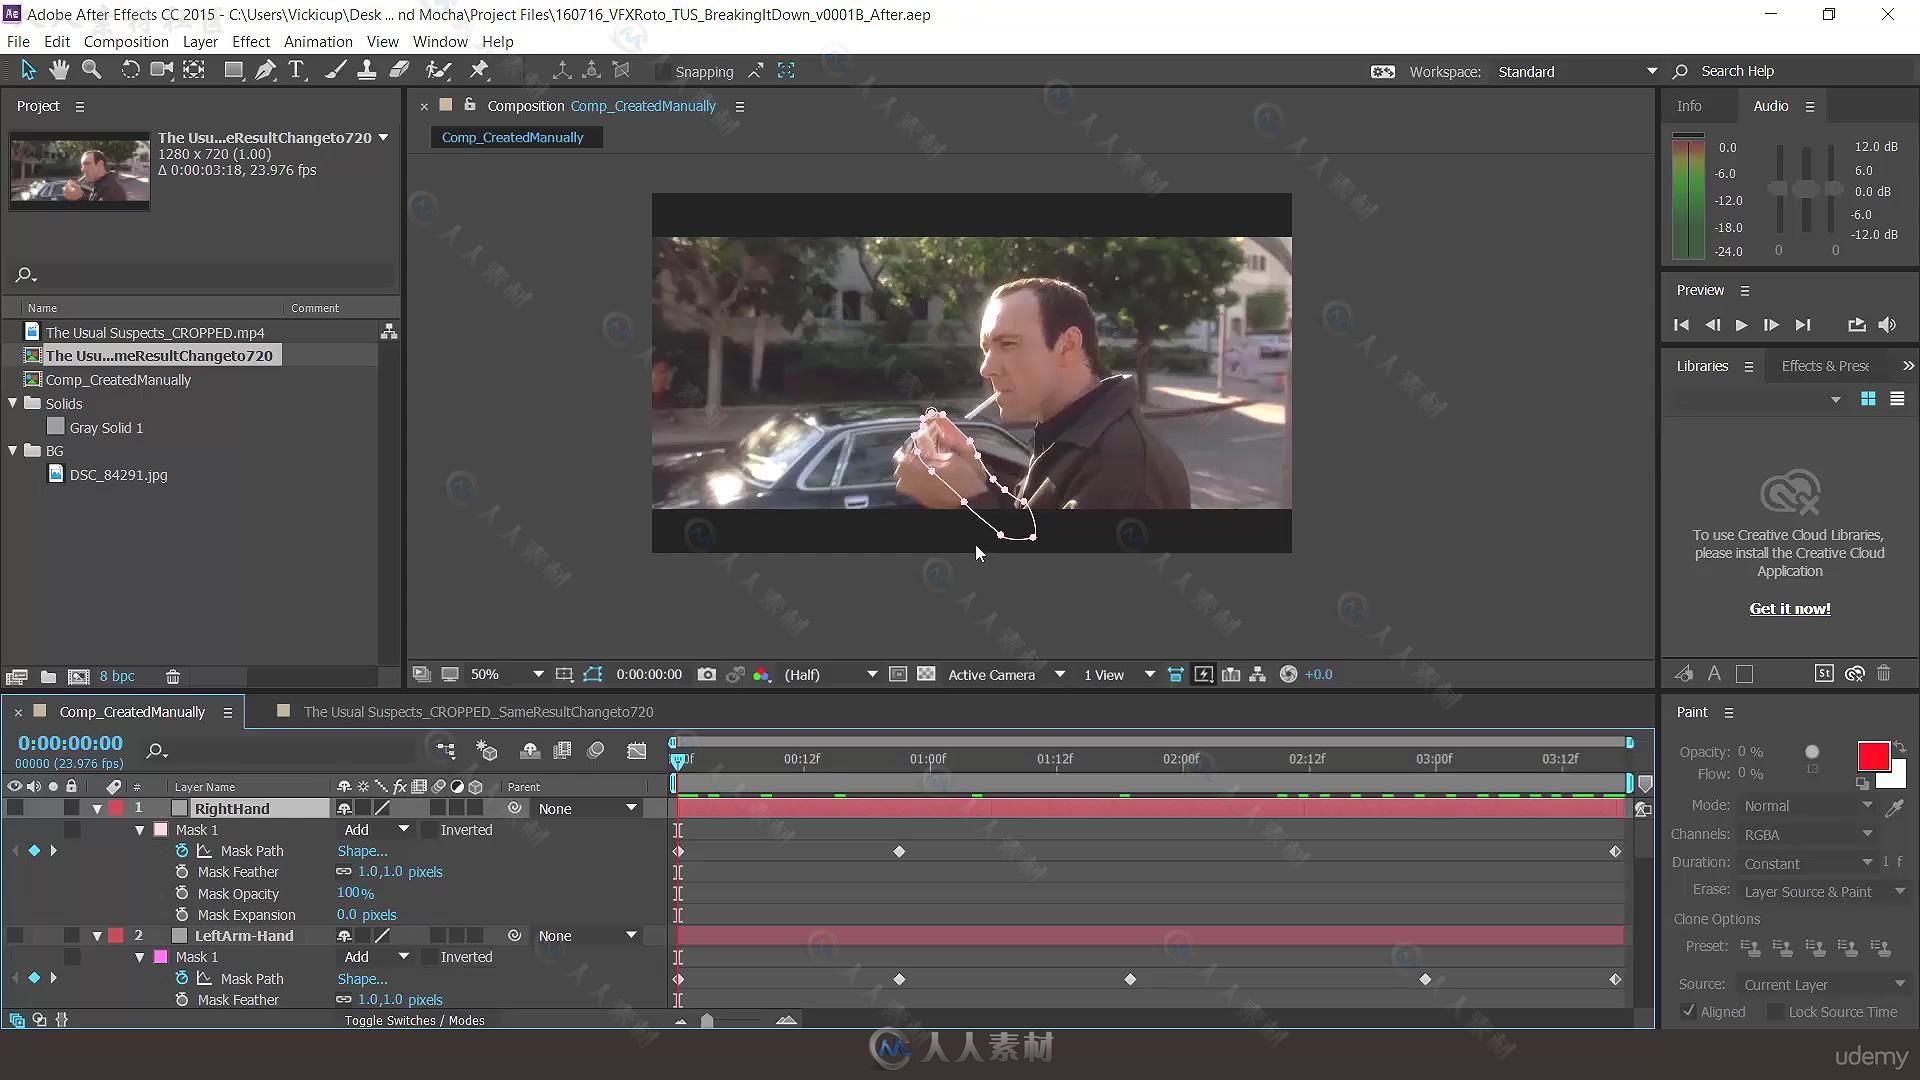Click the 50% zoom dropdown
Image resolution: width=1920 pixels, height=1080 pixels.
pyautogui.click(x=504, y=674)
